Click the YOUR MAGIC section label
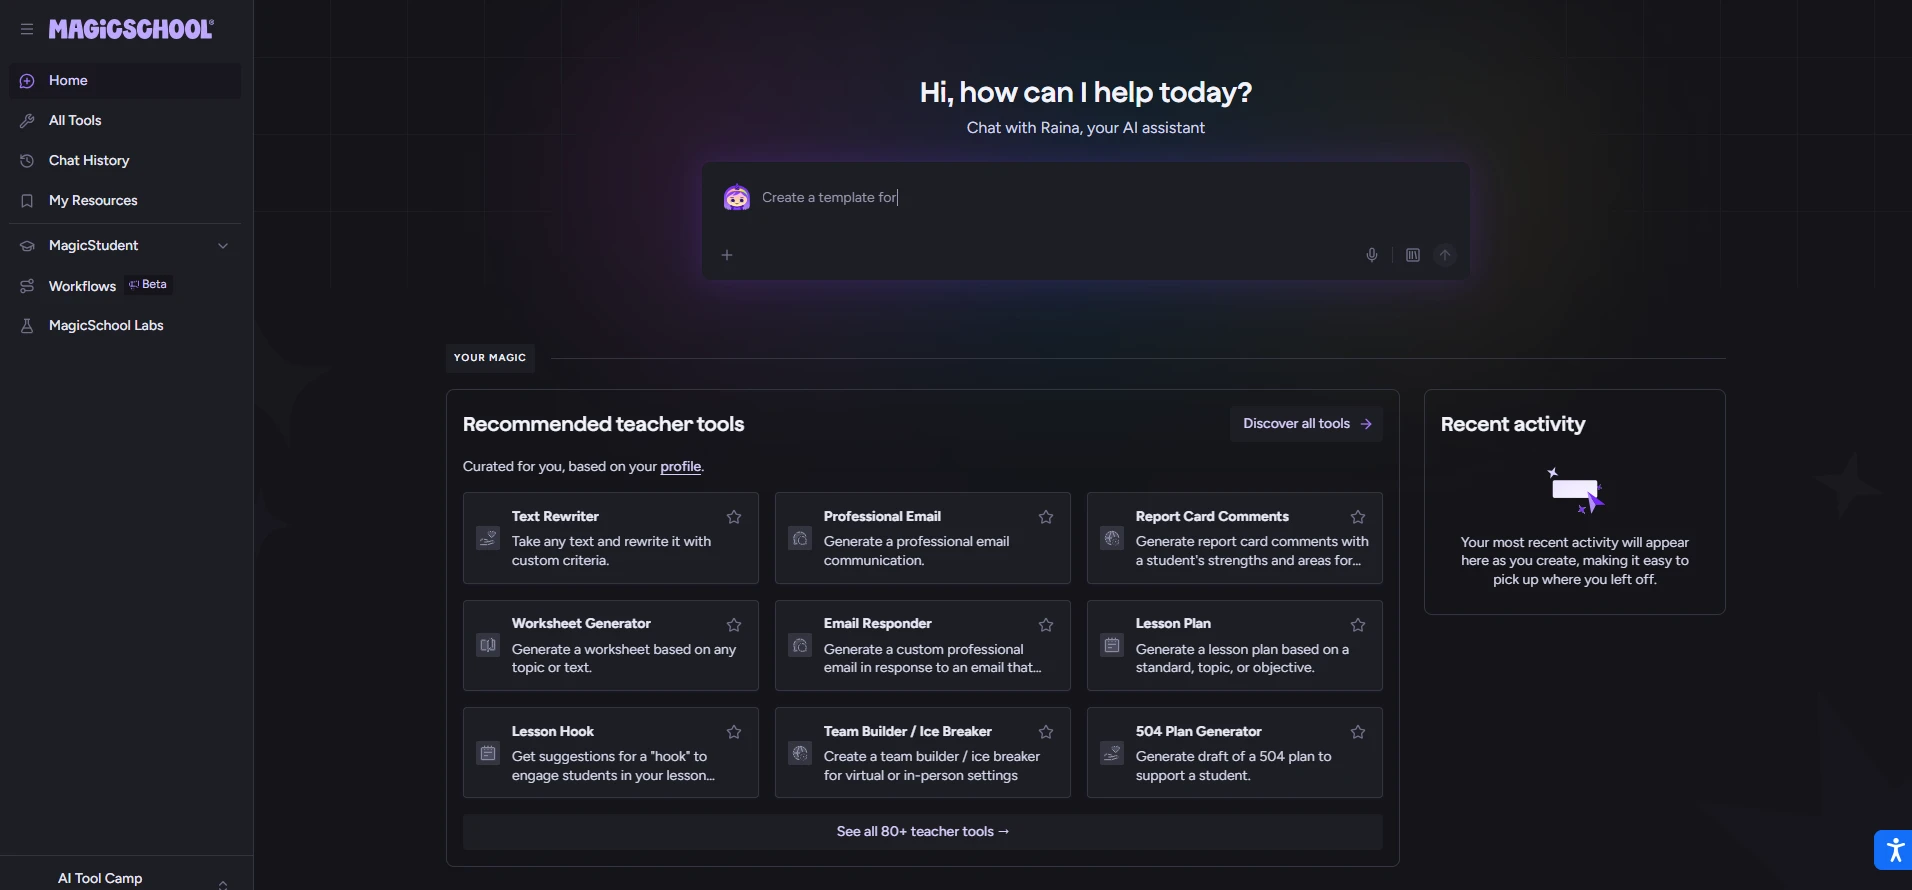Viewport: 1912px width, 890px height. click(x=490, y=358)
